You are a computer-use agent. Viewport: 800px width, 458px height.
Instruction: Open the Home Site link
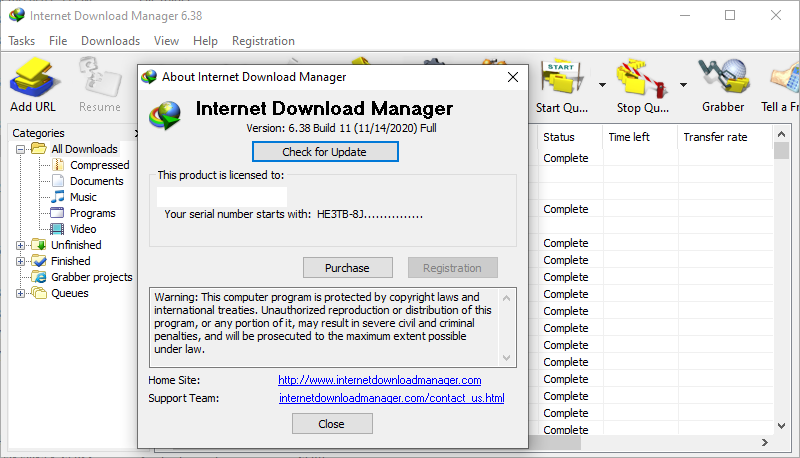tap(380, 380)
